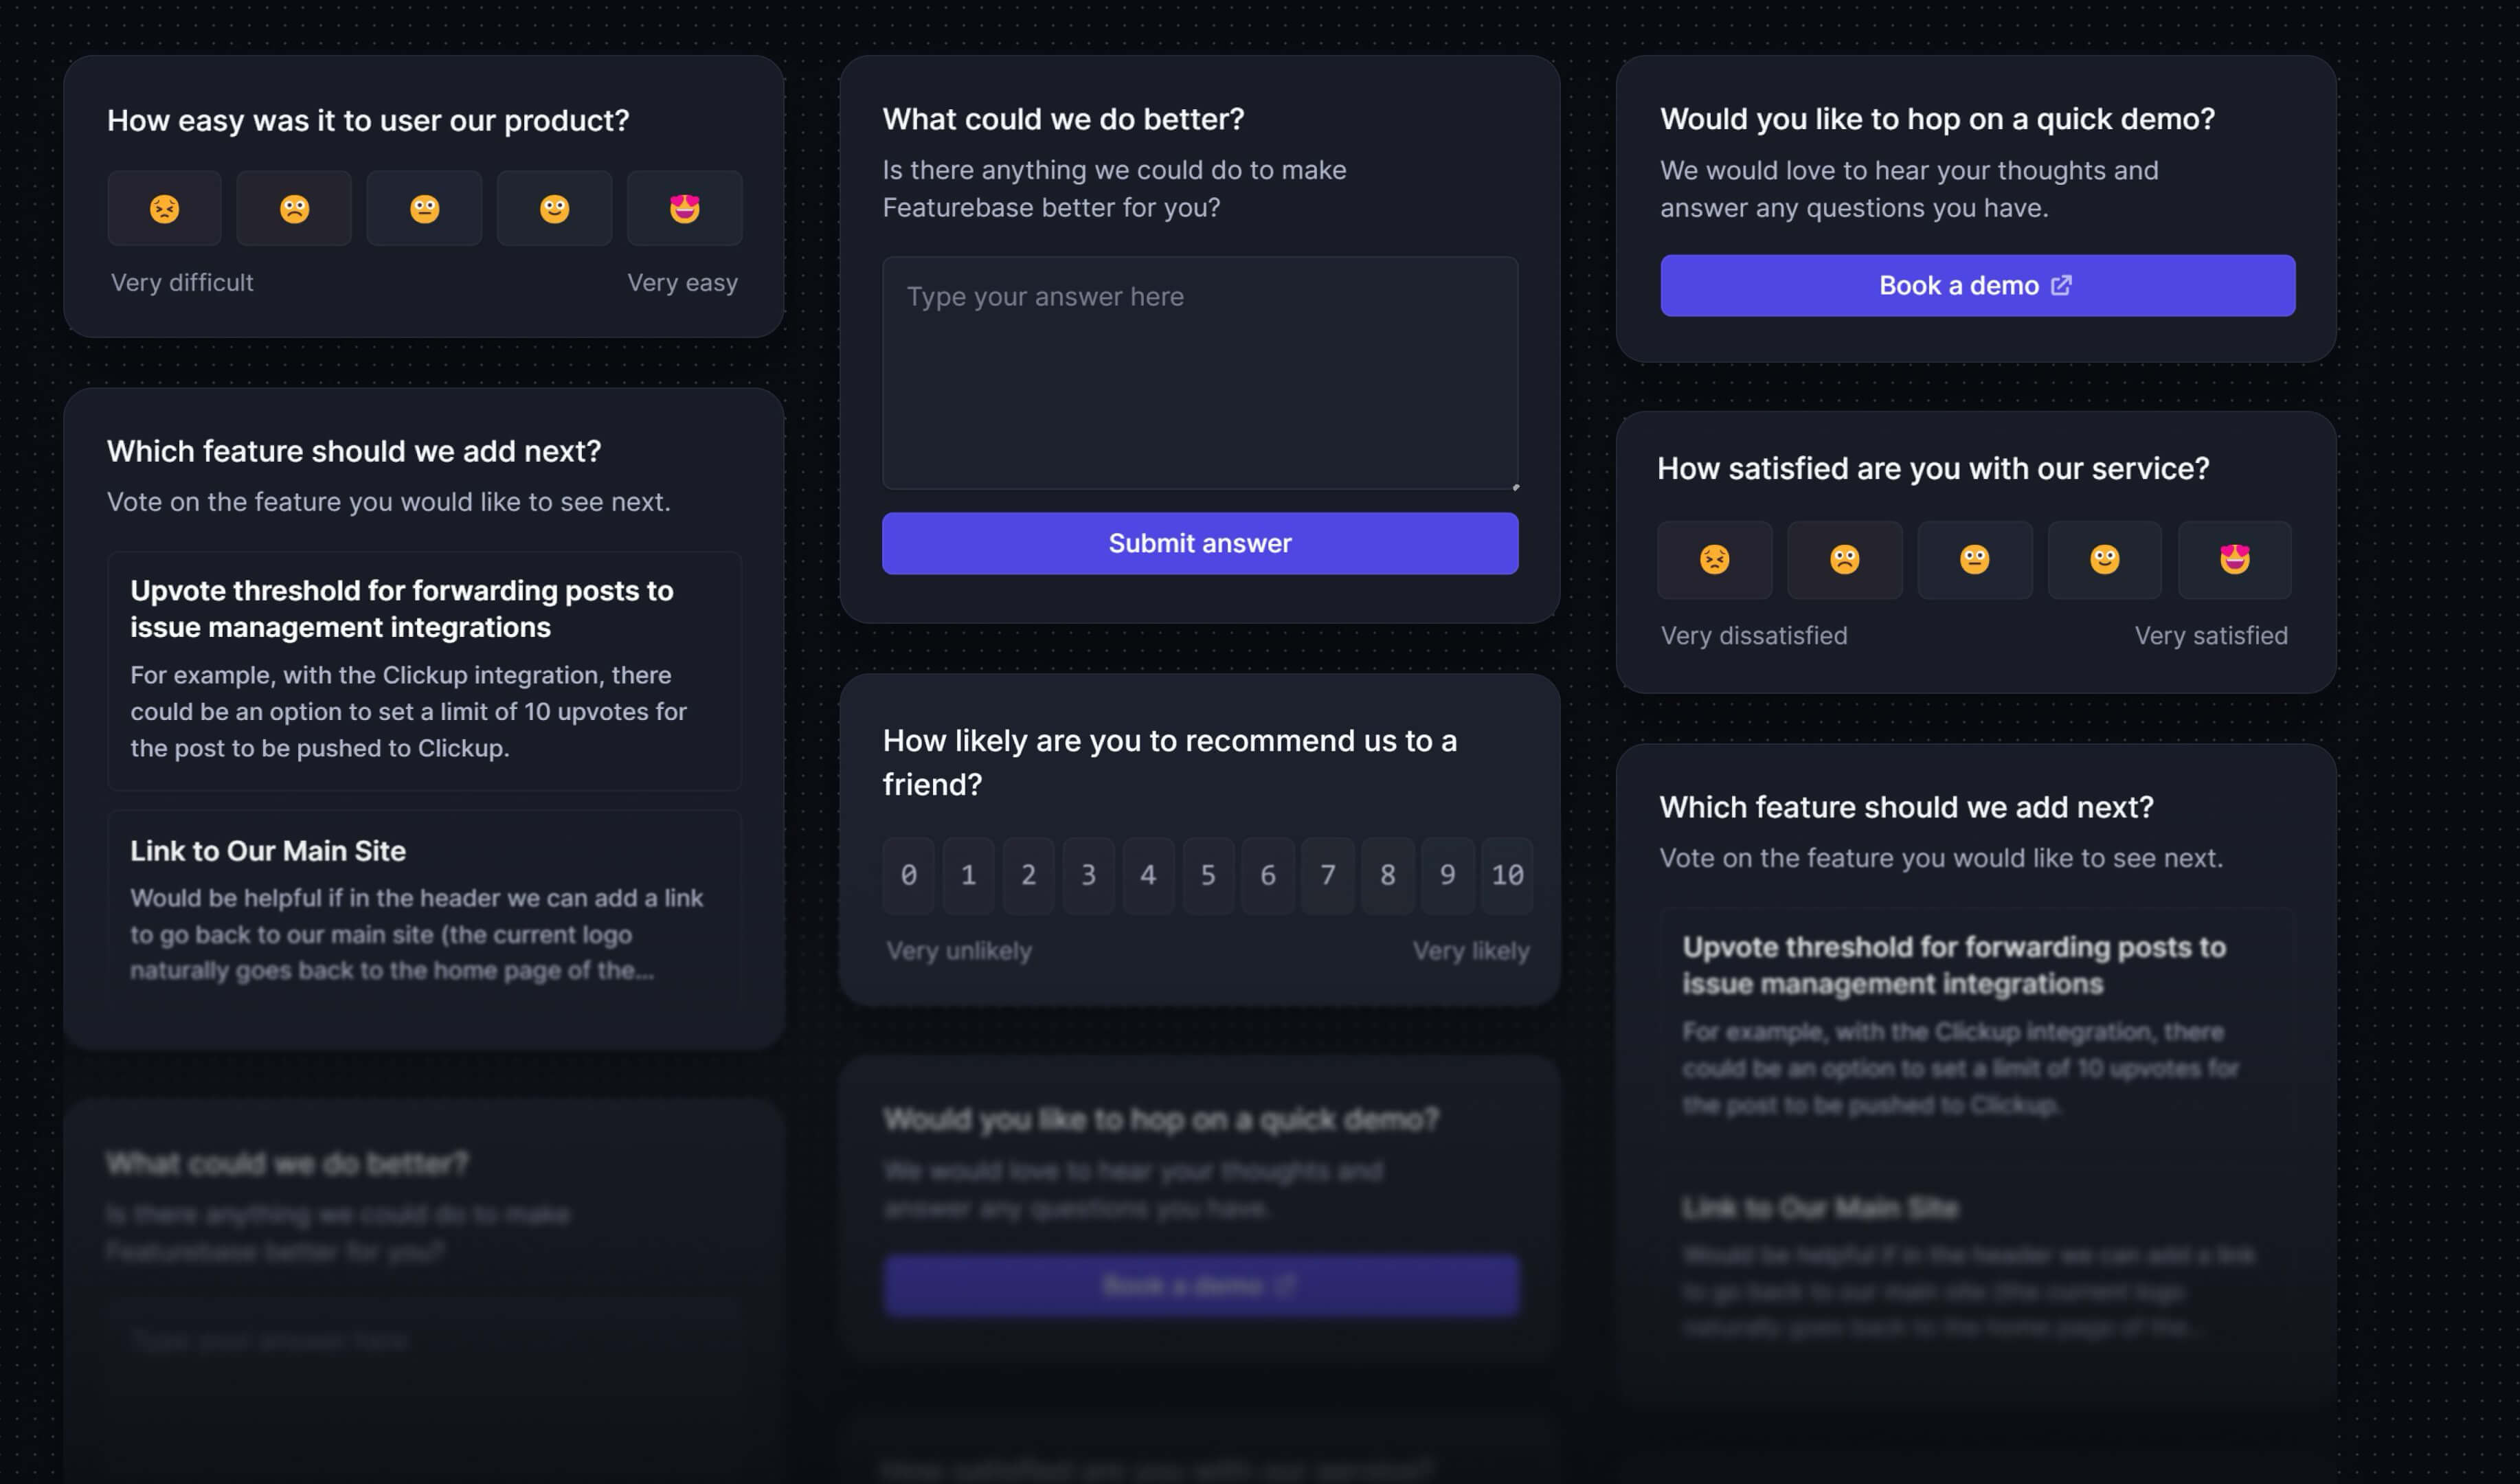The height and width of the screenshot is (1484, 2520).
Task: Vote for Upvote threshold feature in left card
Action: pyautogui.click(x=424, y=670)
